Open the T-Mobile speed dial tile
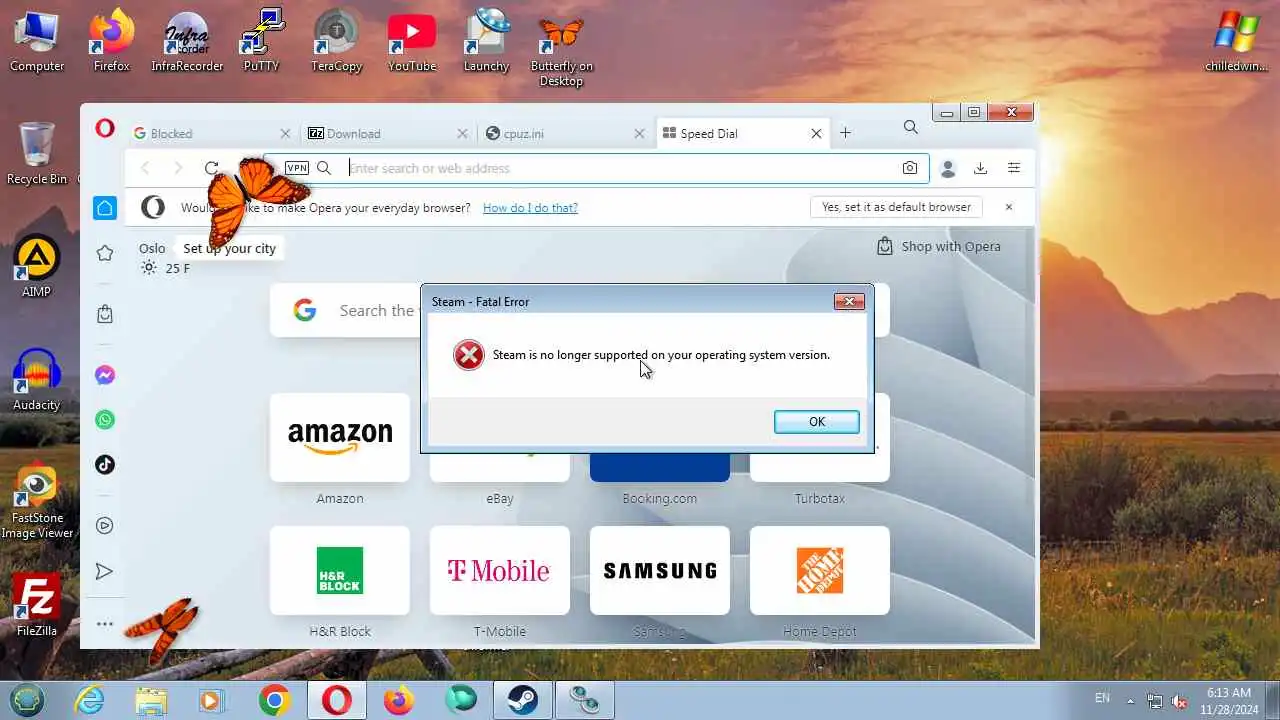The height and width of the screenshot is (720, 1280). tap(500, 570)
